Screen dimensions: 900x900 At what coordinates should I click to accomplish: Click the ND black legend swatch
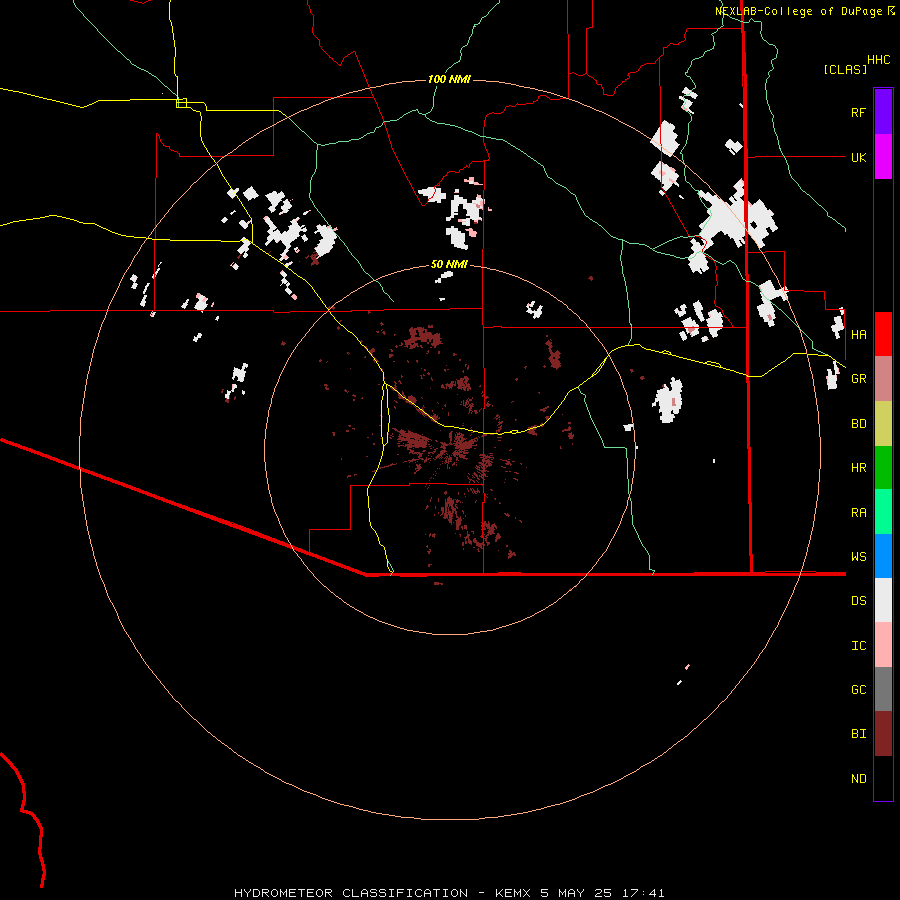coord(883,778)
